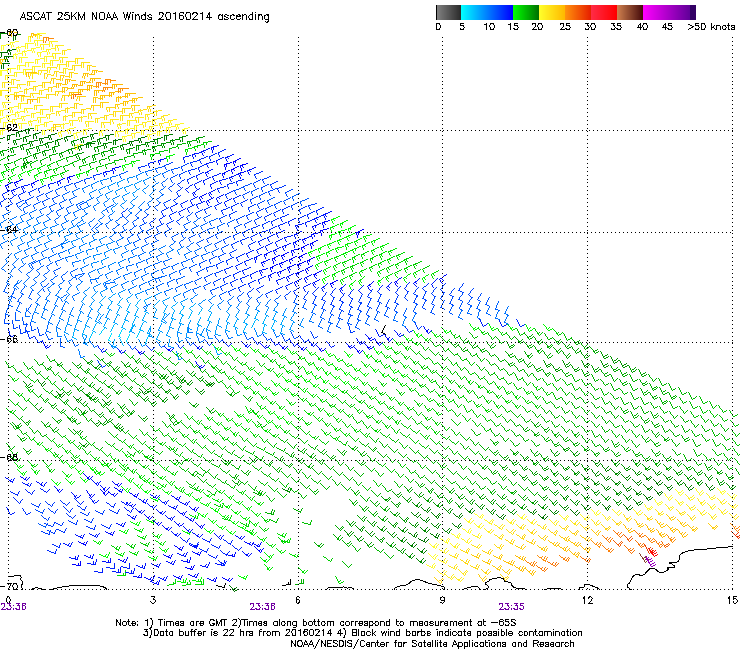740x650 pixels.
Task: Choose the brown 35–40 knots legend segment
Action: 630,12
